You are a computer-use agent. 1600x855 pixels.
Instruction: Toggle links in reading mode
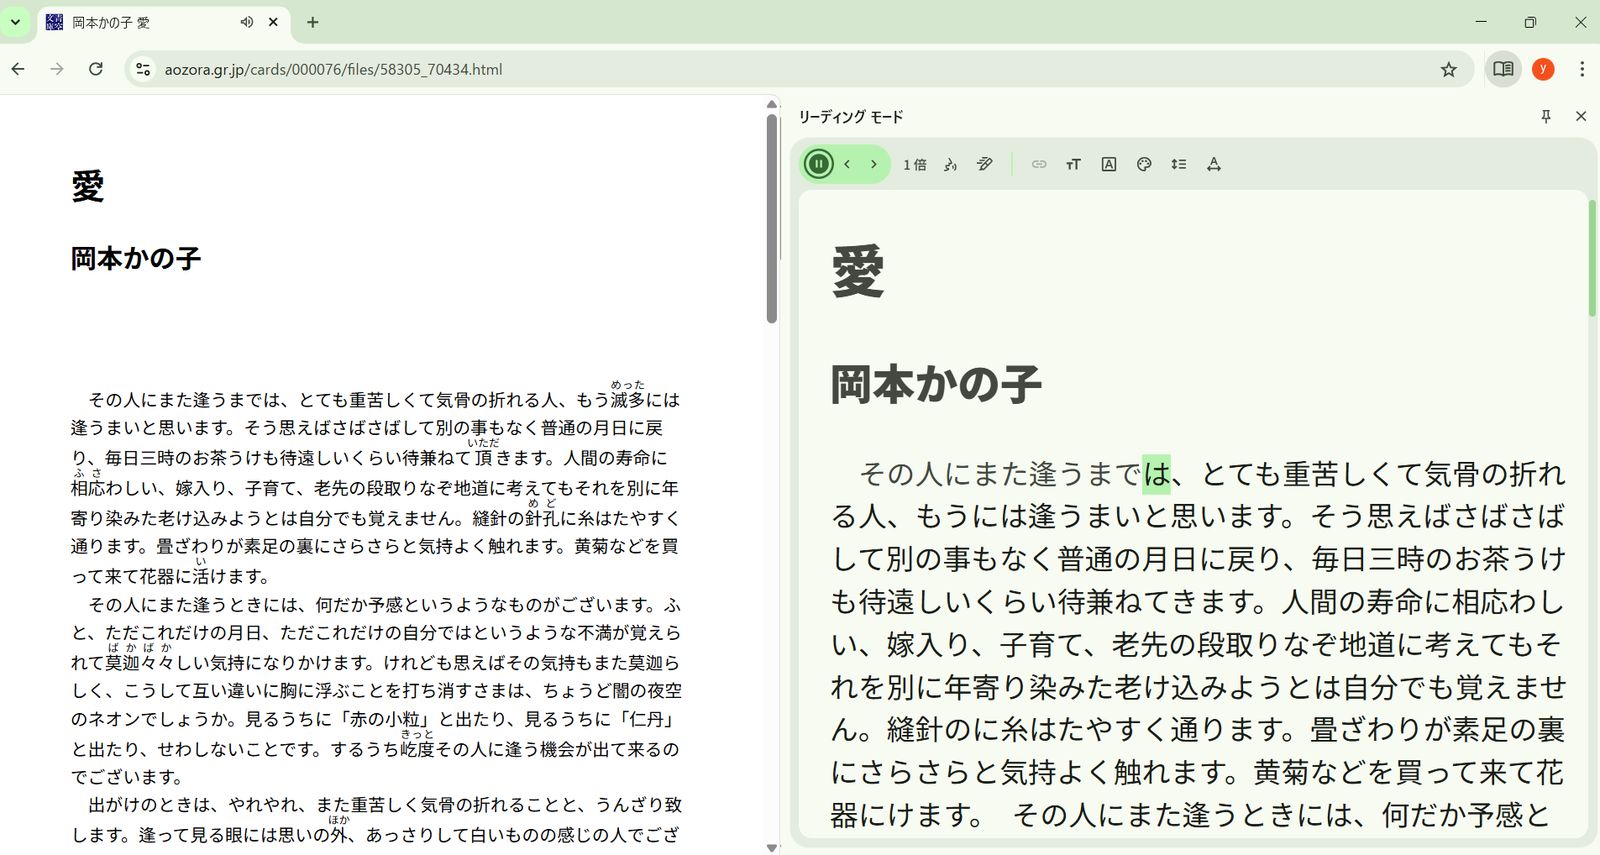tap(1039, 164)
